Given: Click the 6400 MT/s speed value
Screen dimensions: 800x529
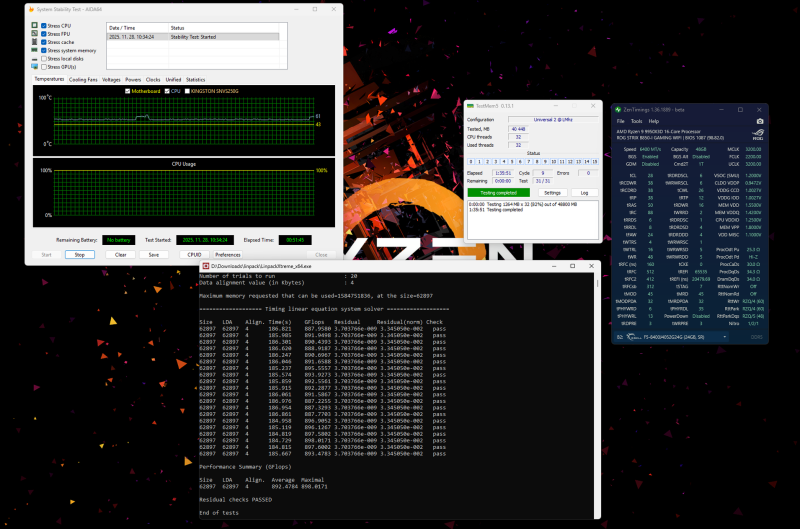Looking at the screenshot, I should tap(650, 149).
